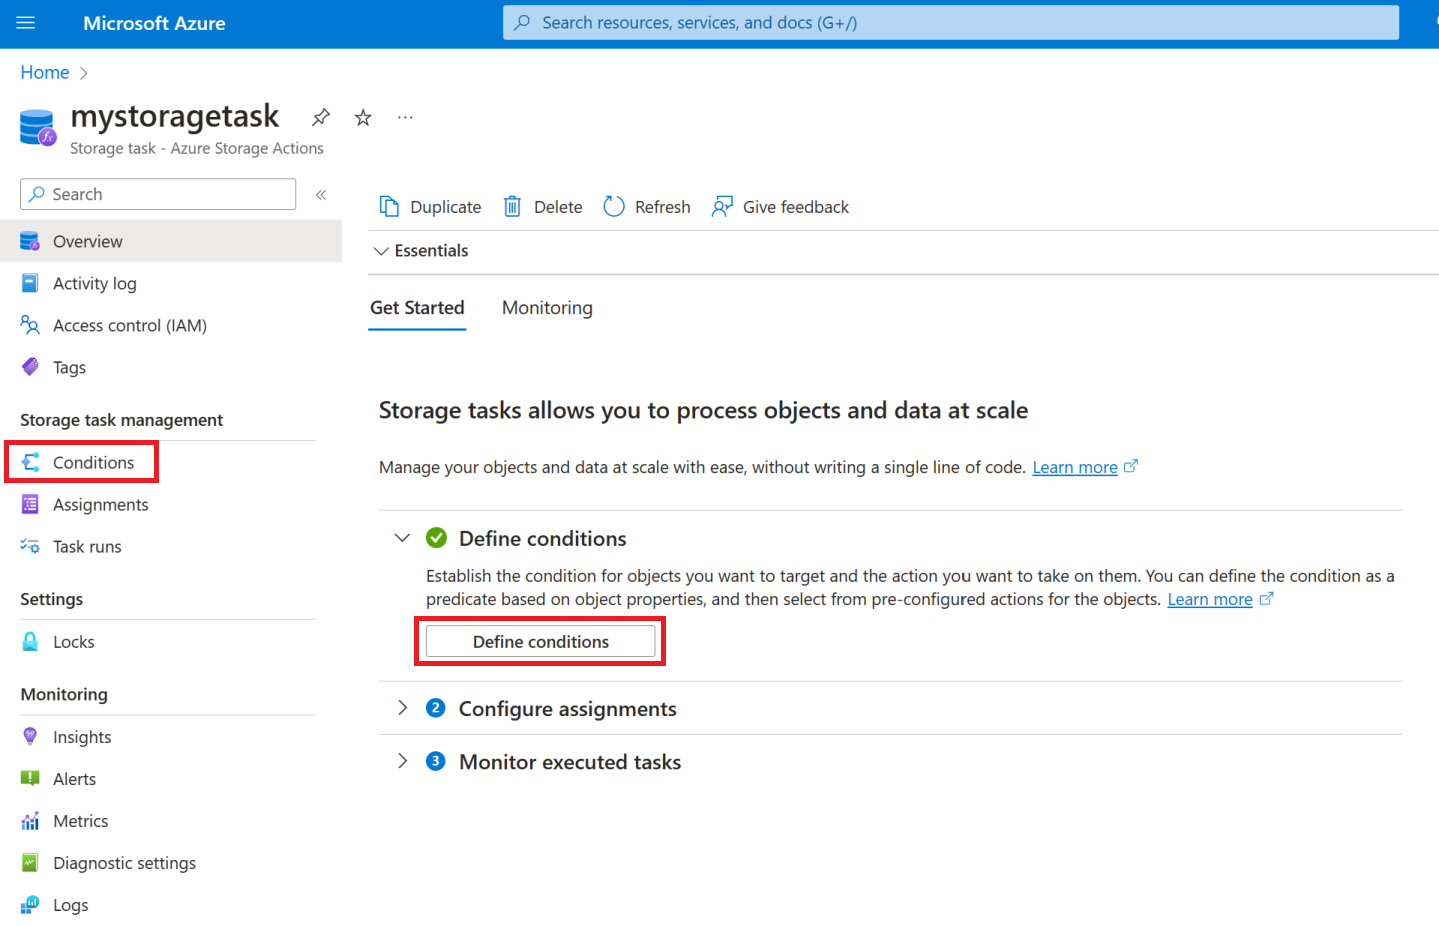Click the Task runs icon

coord(30,546)
